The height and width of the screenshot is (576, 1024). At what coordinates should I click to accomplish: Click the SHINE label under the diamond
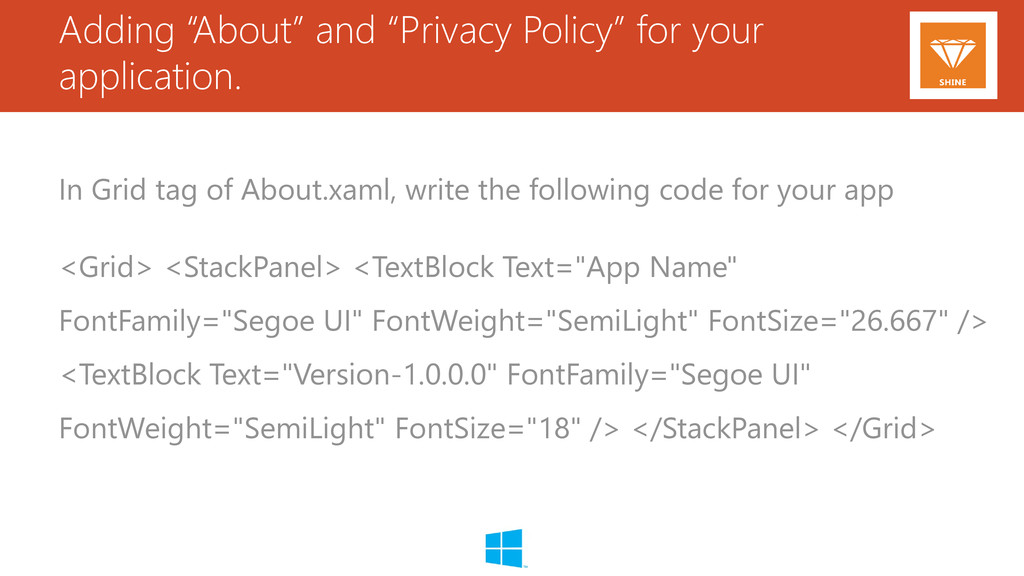pyautogui.click(x=953, y=82)
